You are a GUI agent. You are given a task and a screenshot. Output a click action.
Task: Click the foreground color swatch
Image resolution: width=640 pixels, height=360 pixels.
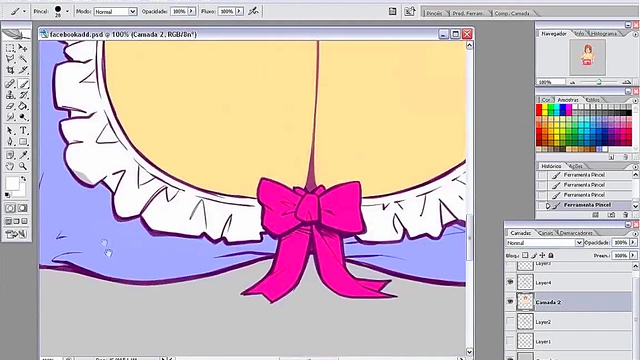pyautogui.click(x=12, y=184)
